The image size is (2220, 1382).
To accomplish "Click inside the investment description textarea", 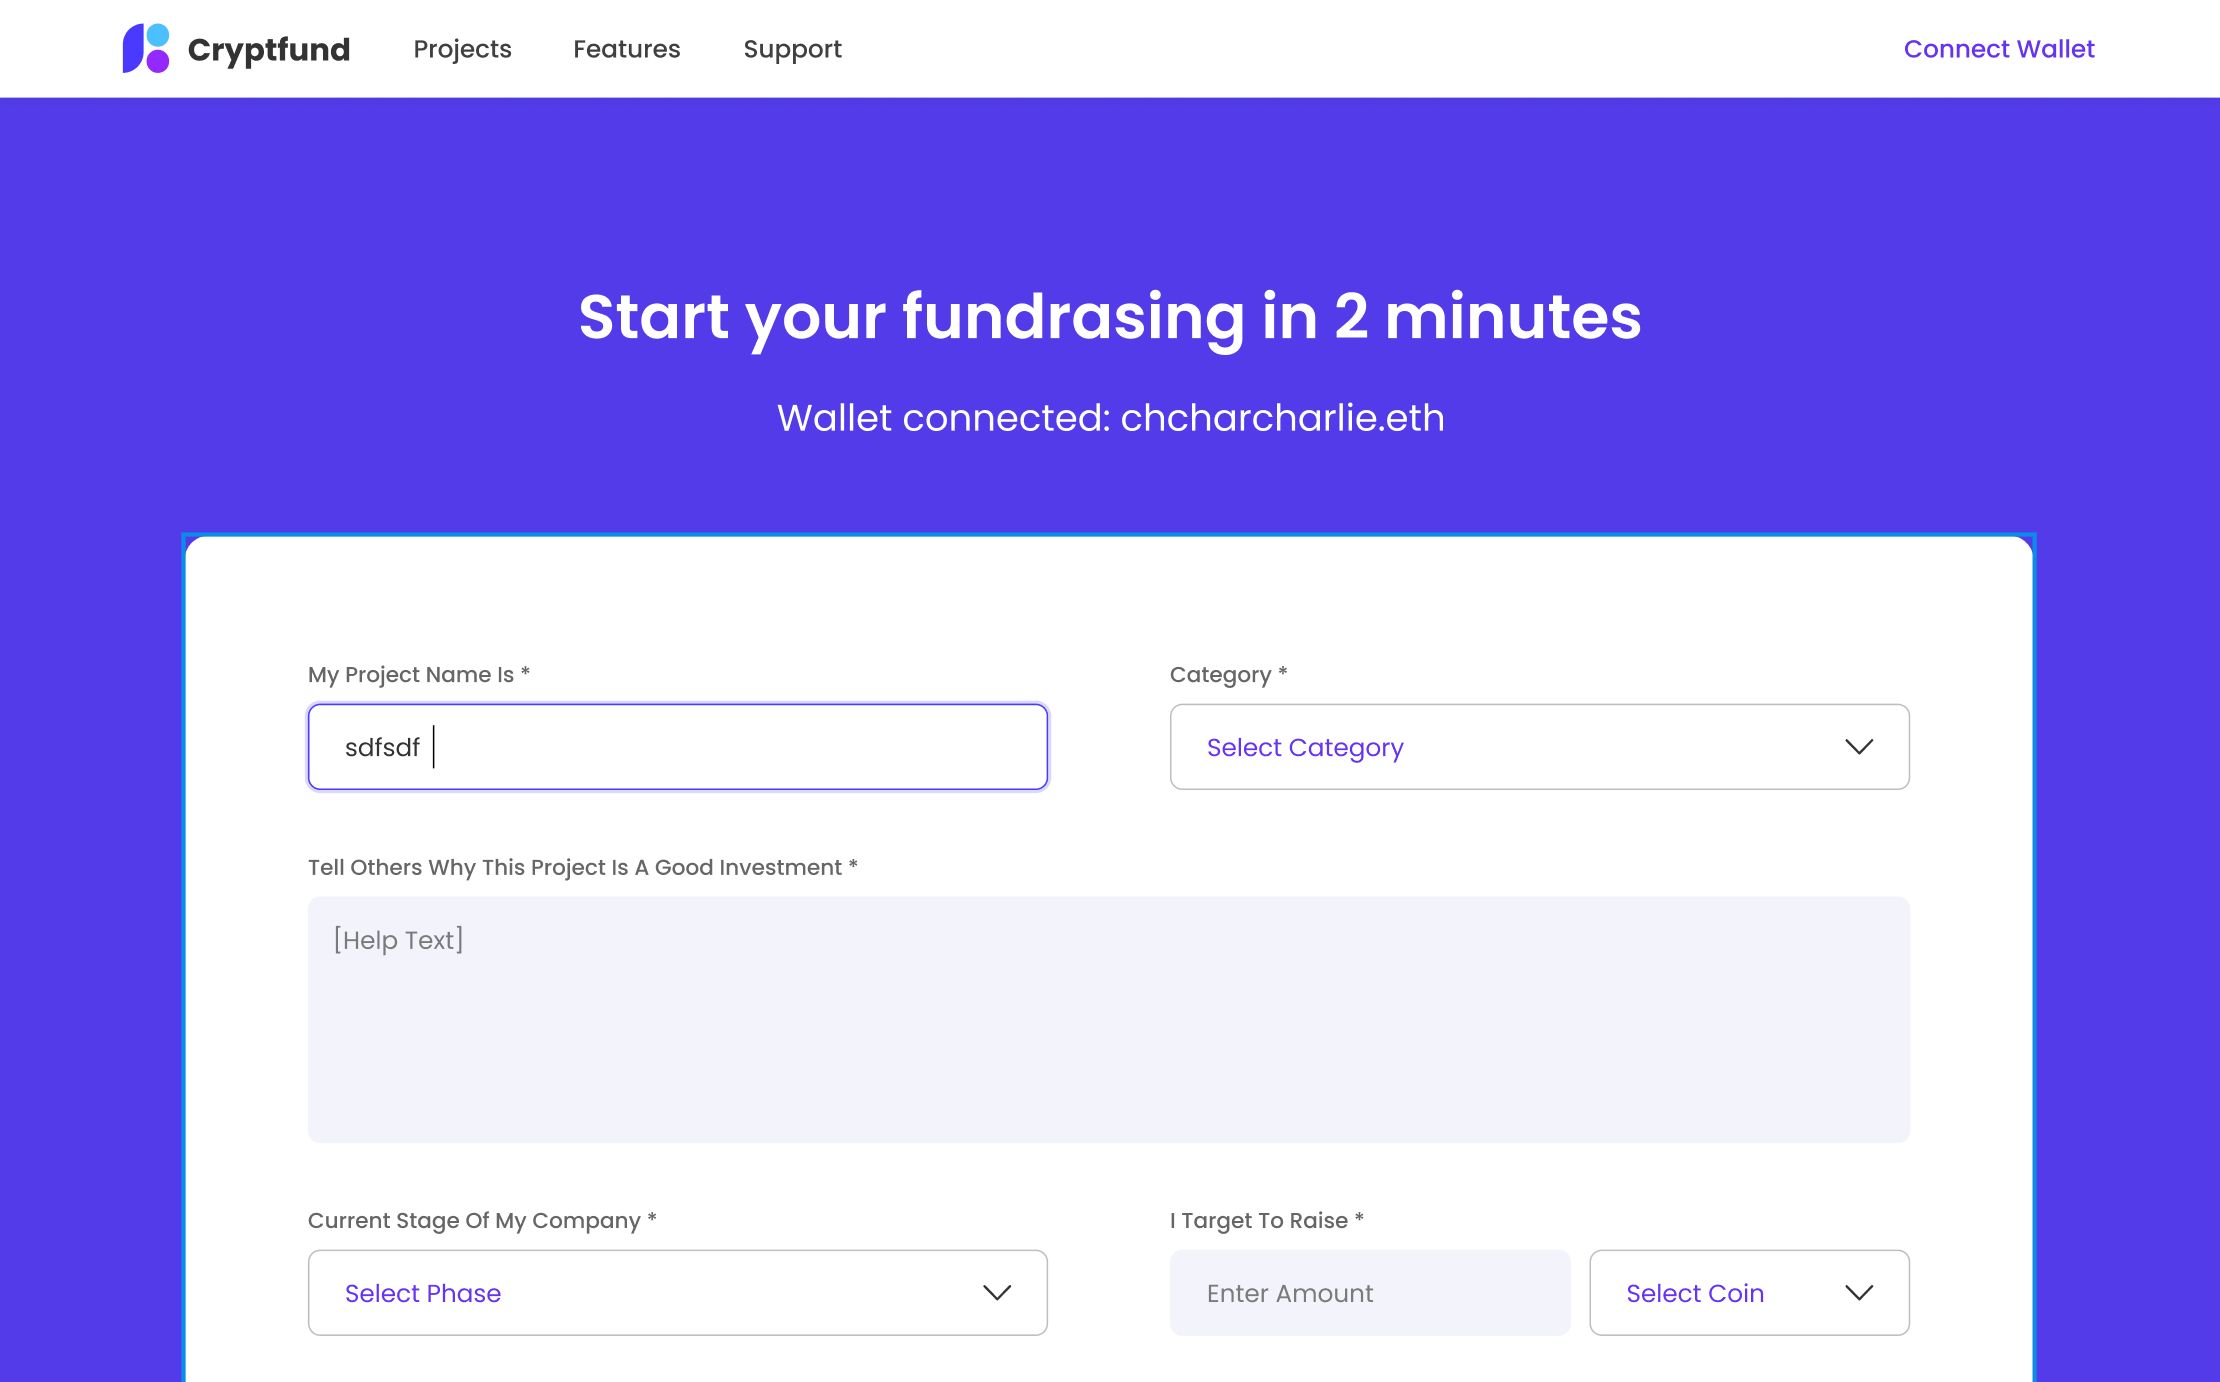I will 1109,1019.
